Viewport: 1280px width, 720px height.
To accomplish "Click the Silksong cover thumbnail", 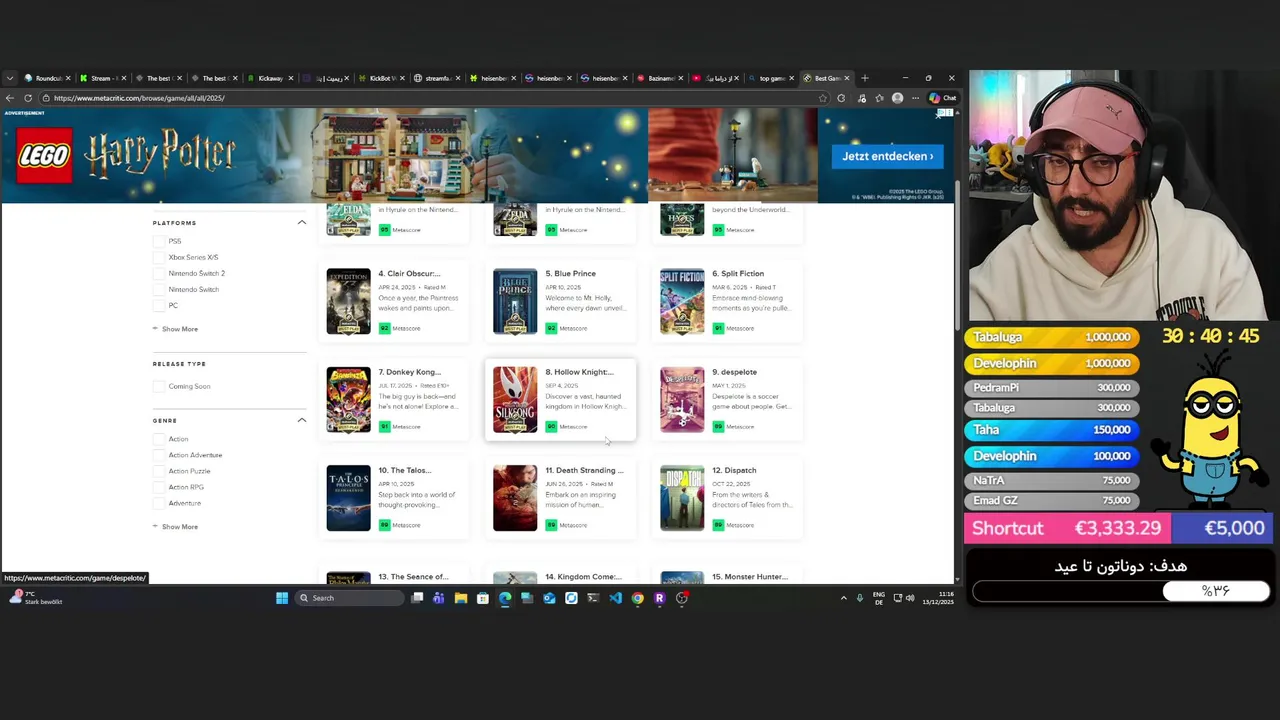I will point(515,399).
